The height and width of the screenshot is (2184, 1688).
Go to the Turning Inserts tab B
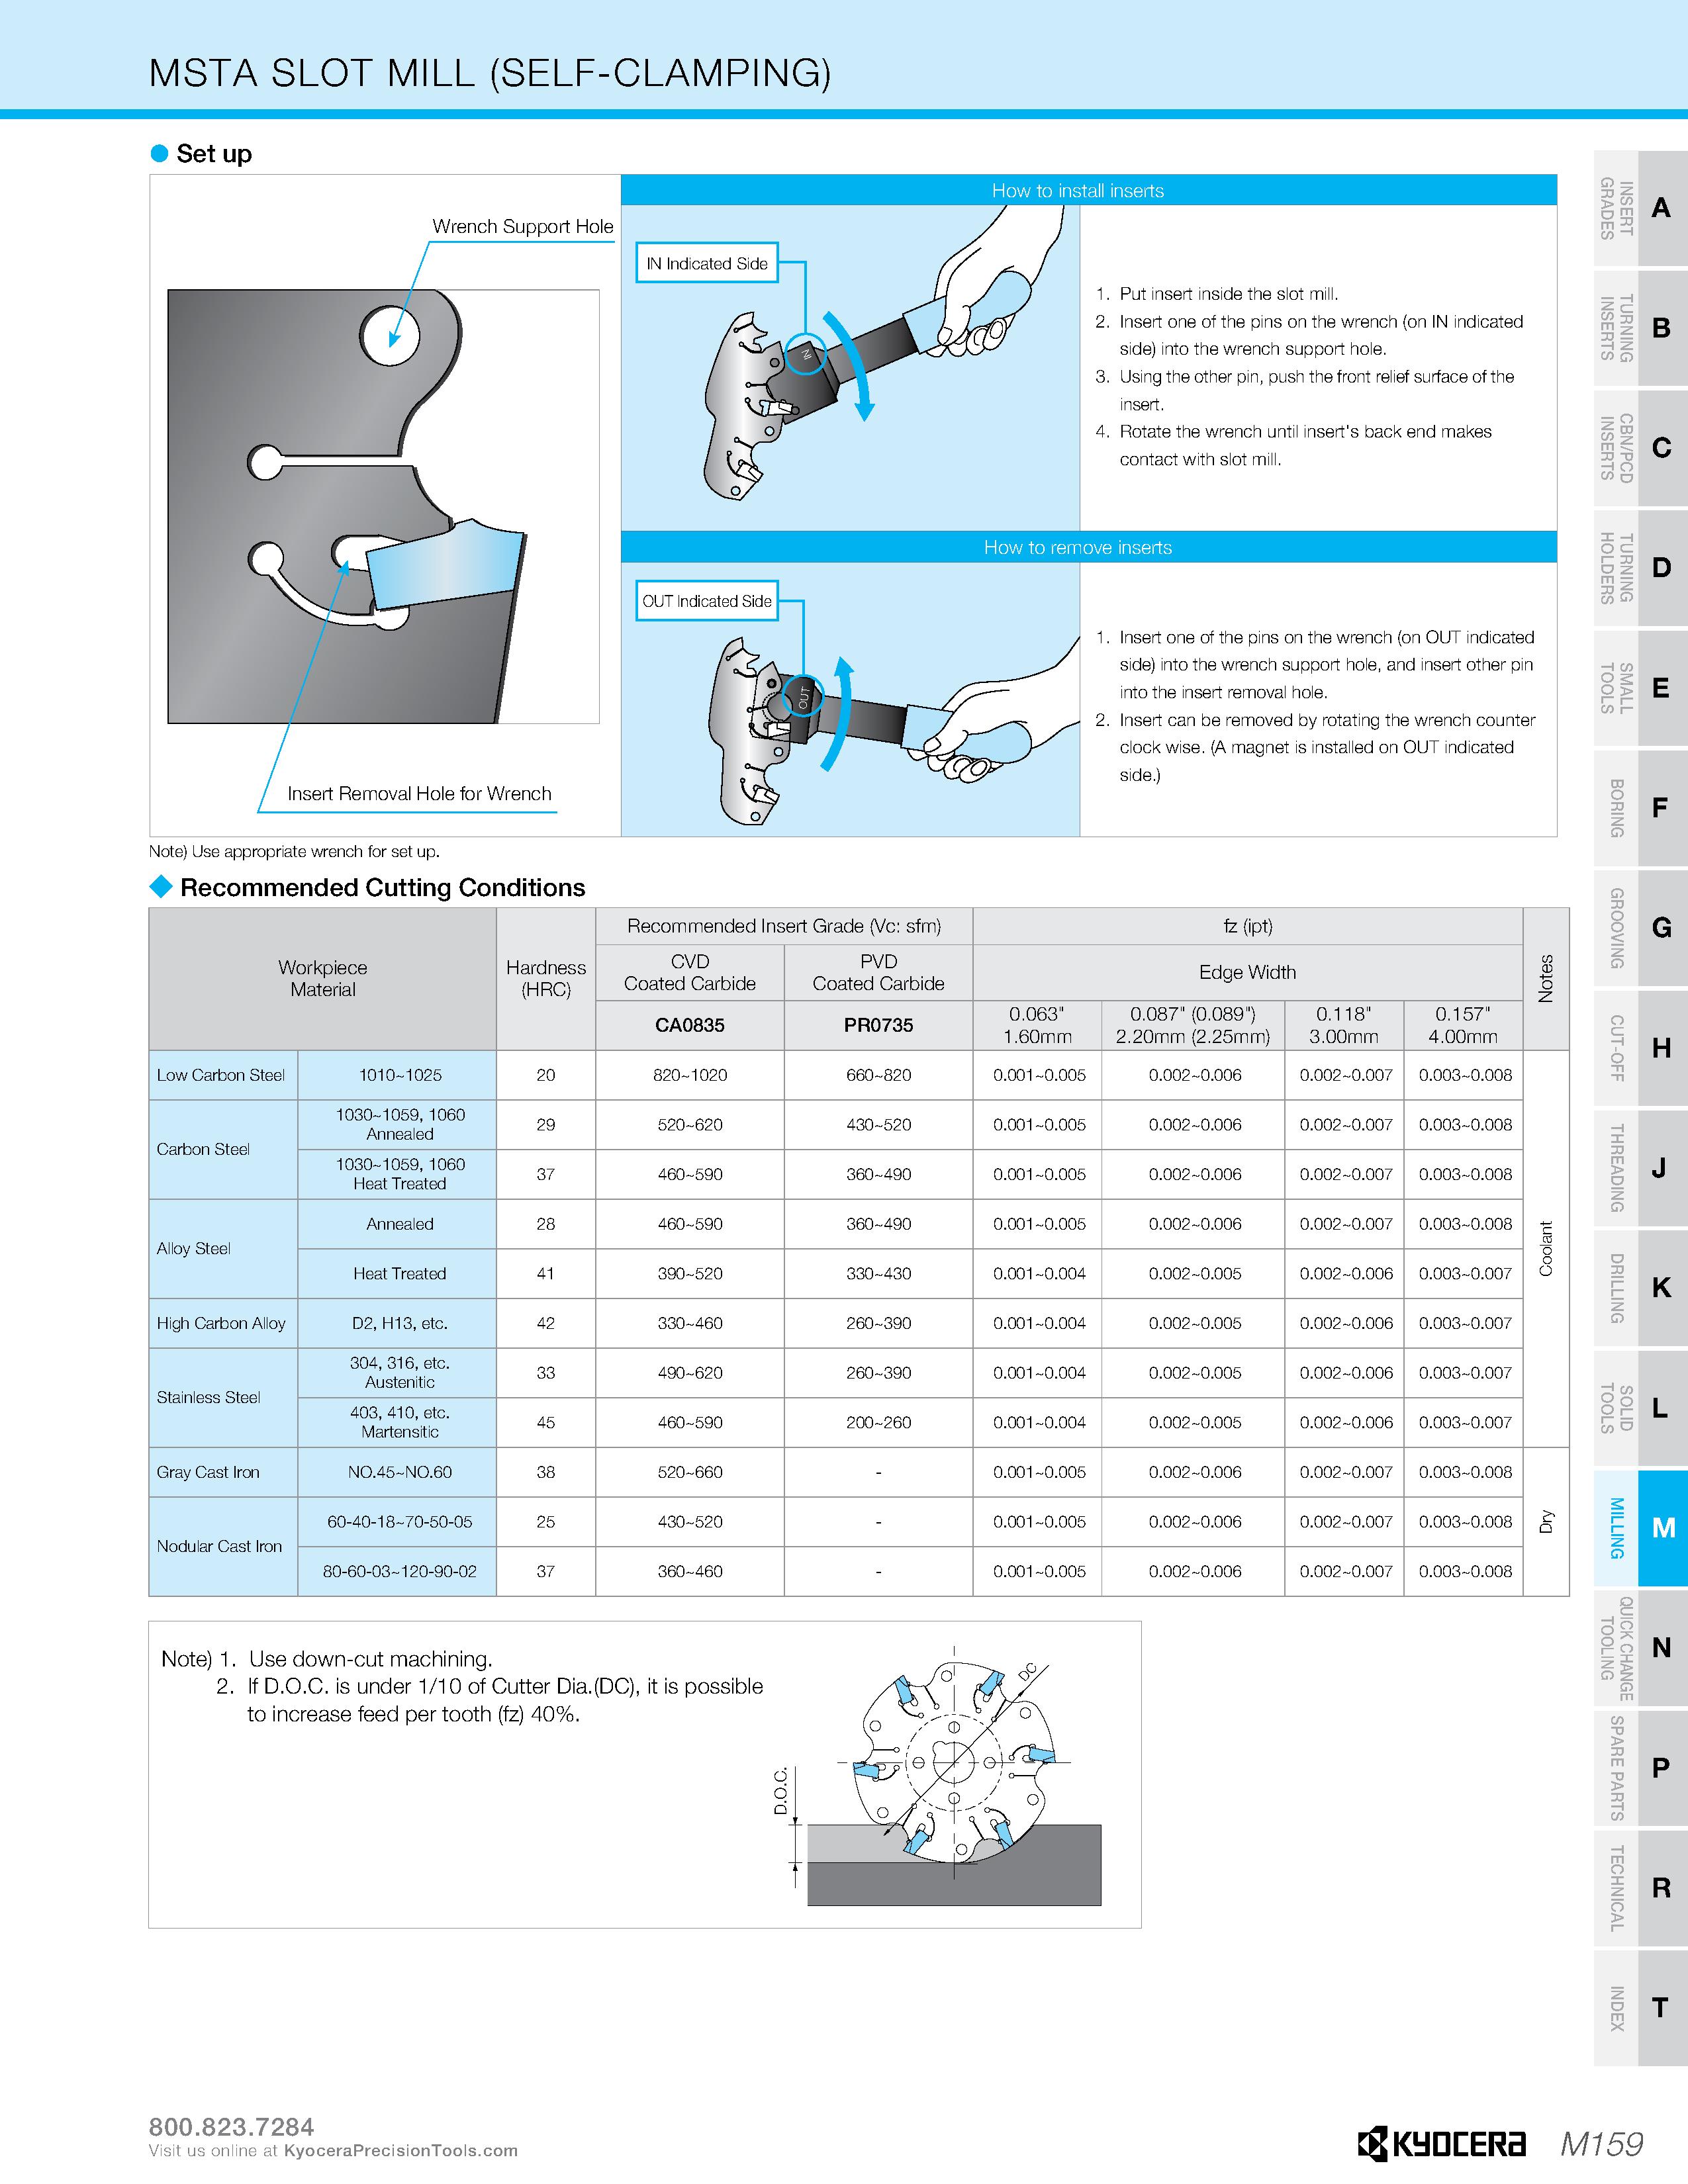(1640, 328)
